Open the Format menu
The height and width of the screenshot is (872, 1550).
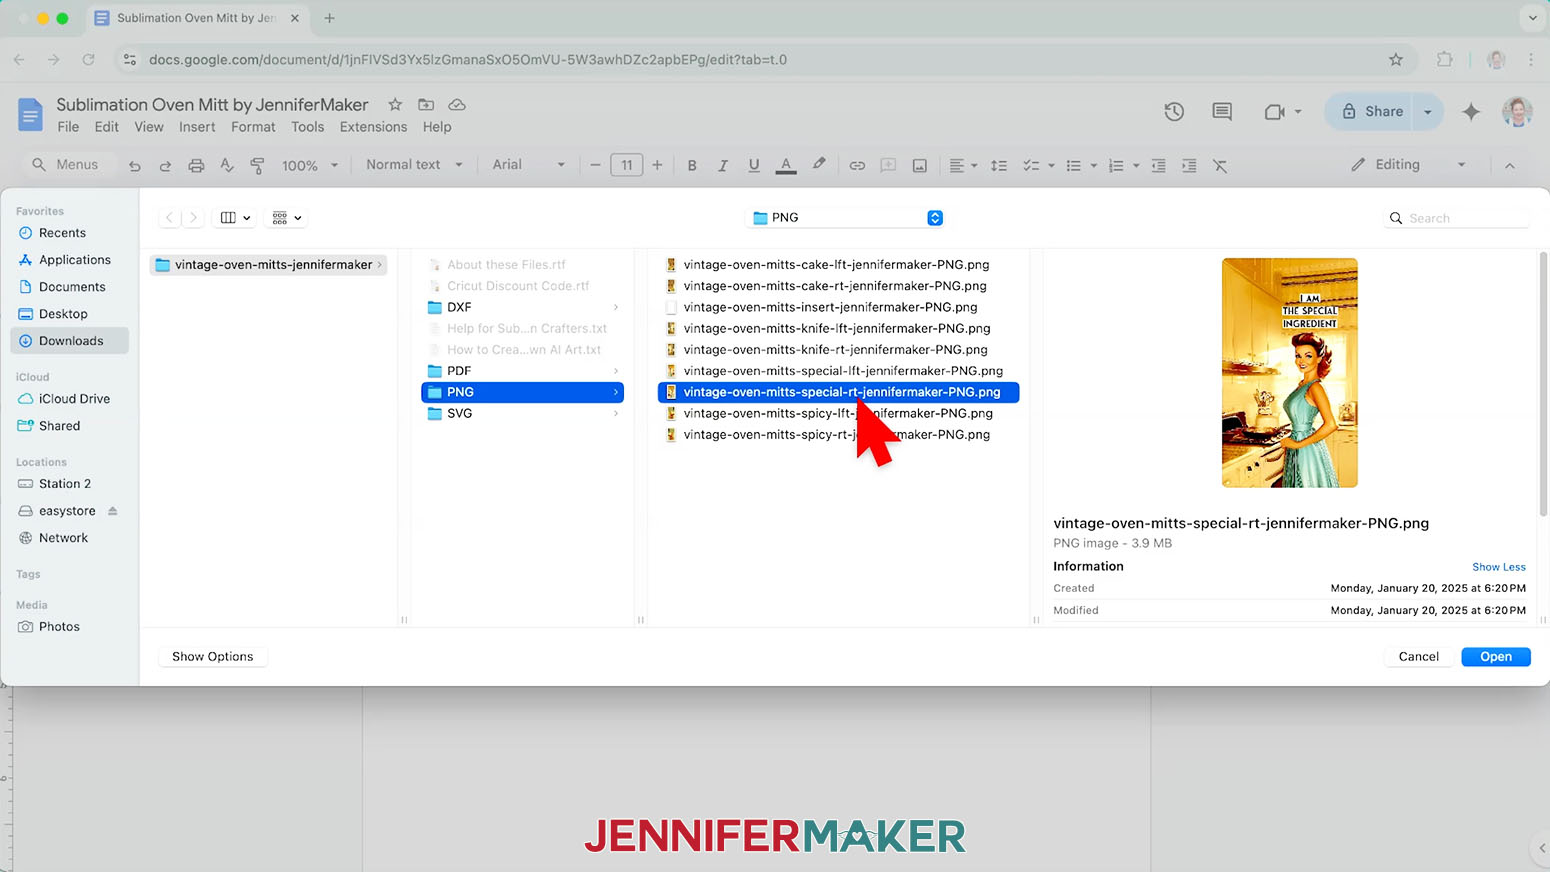253,127
